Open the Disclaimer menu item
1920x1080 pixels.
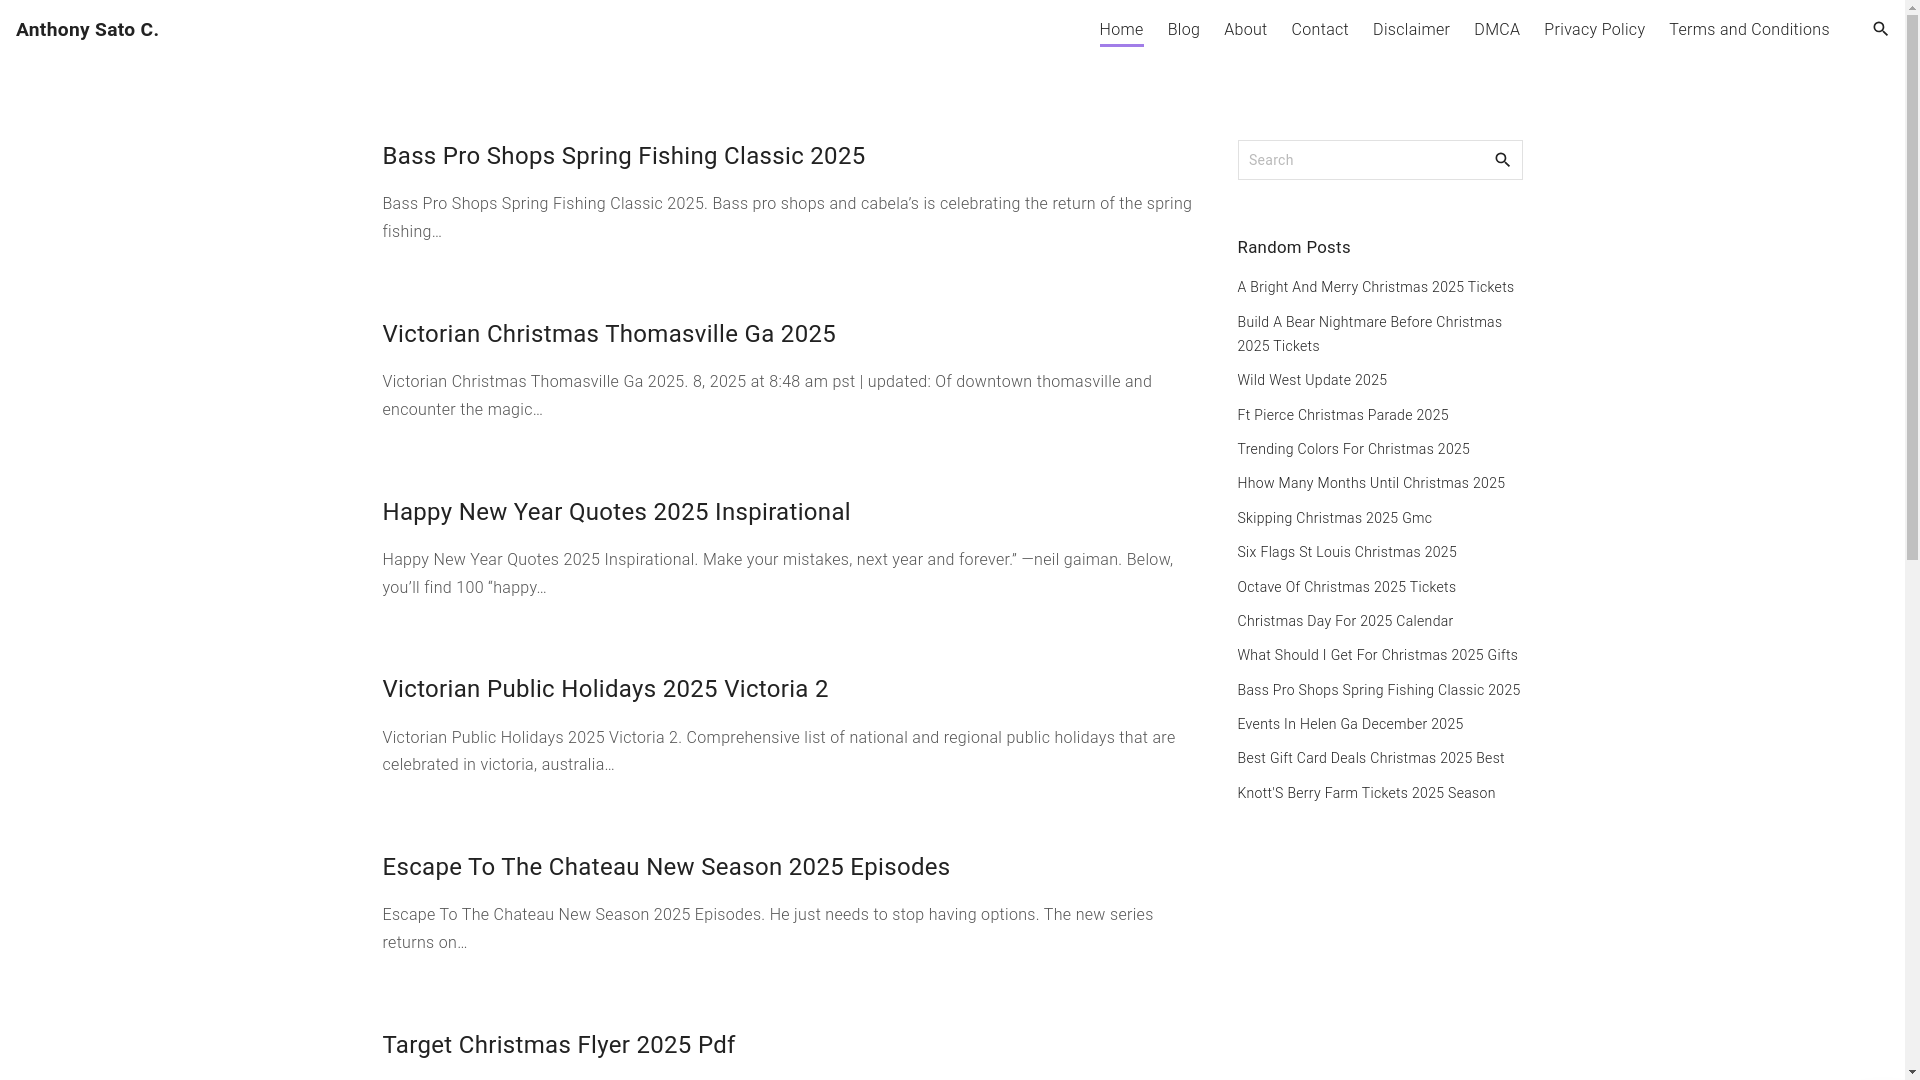[1410, 30]
